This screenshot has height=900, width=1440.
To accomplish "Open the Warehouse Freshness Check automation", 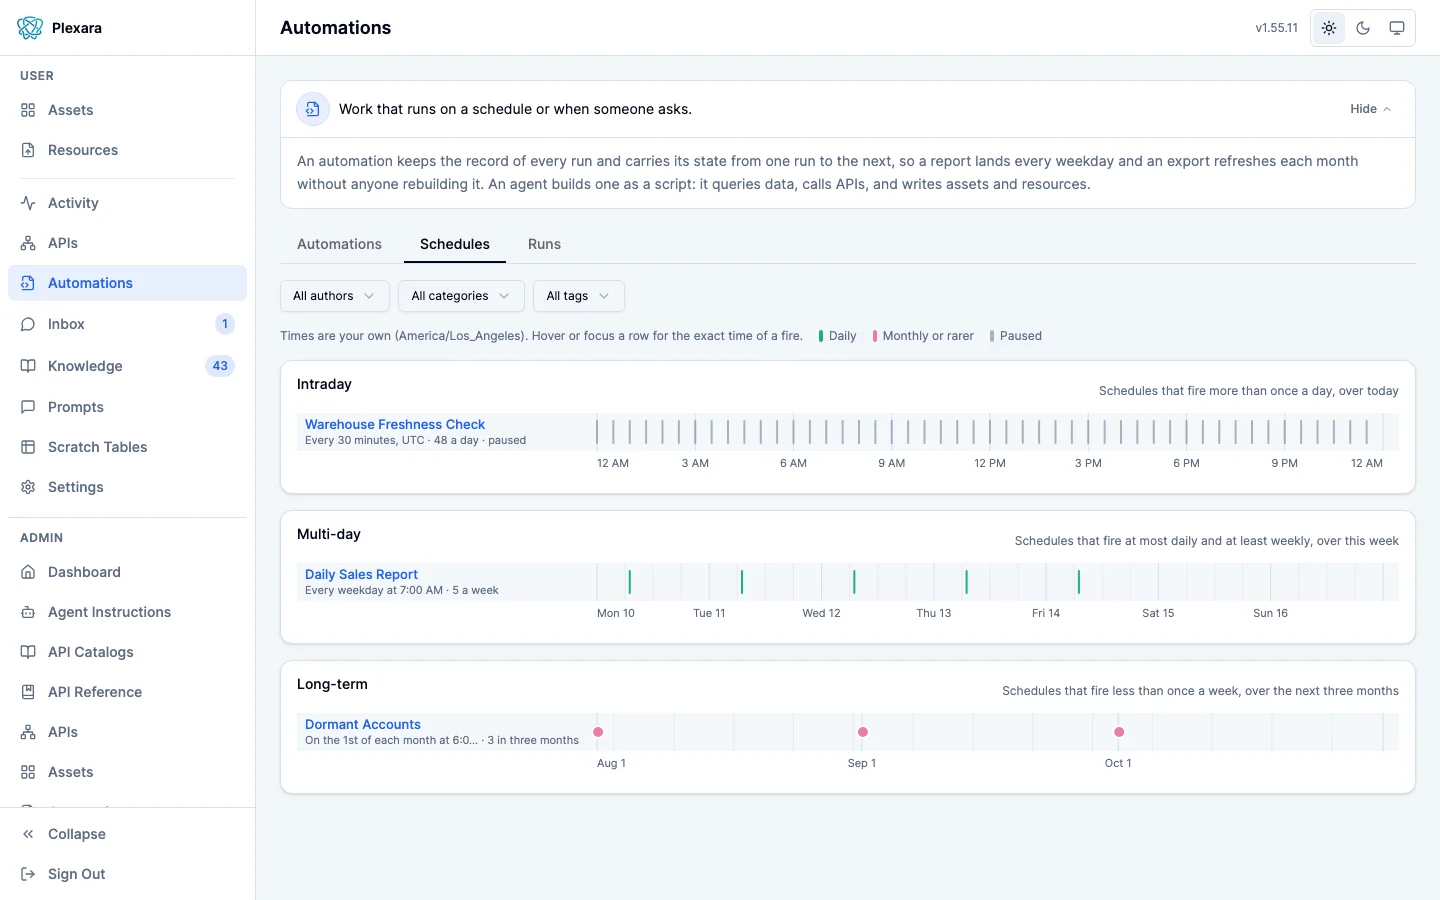I will click(x=395, y=424).
